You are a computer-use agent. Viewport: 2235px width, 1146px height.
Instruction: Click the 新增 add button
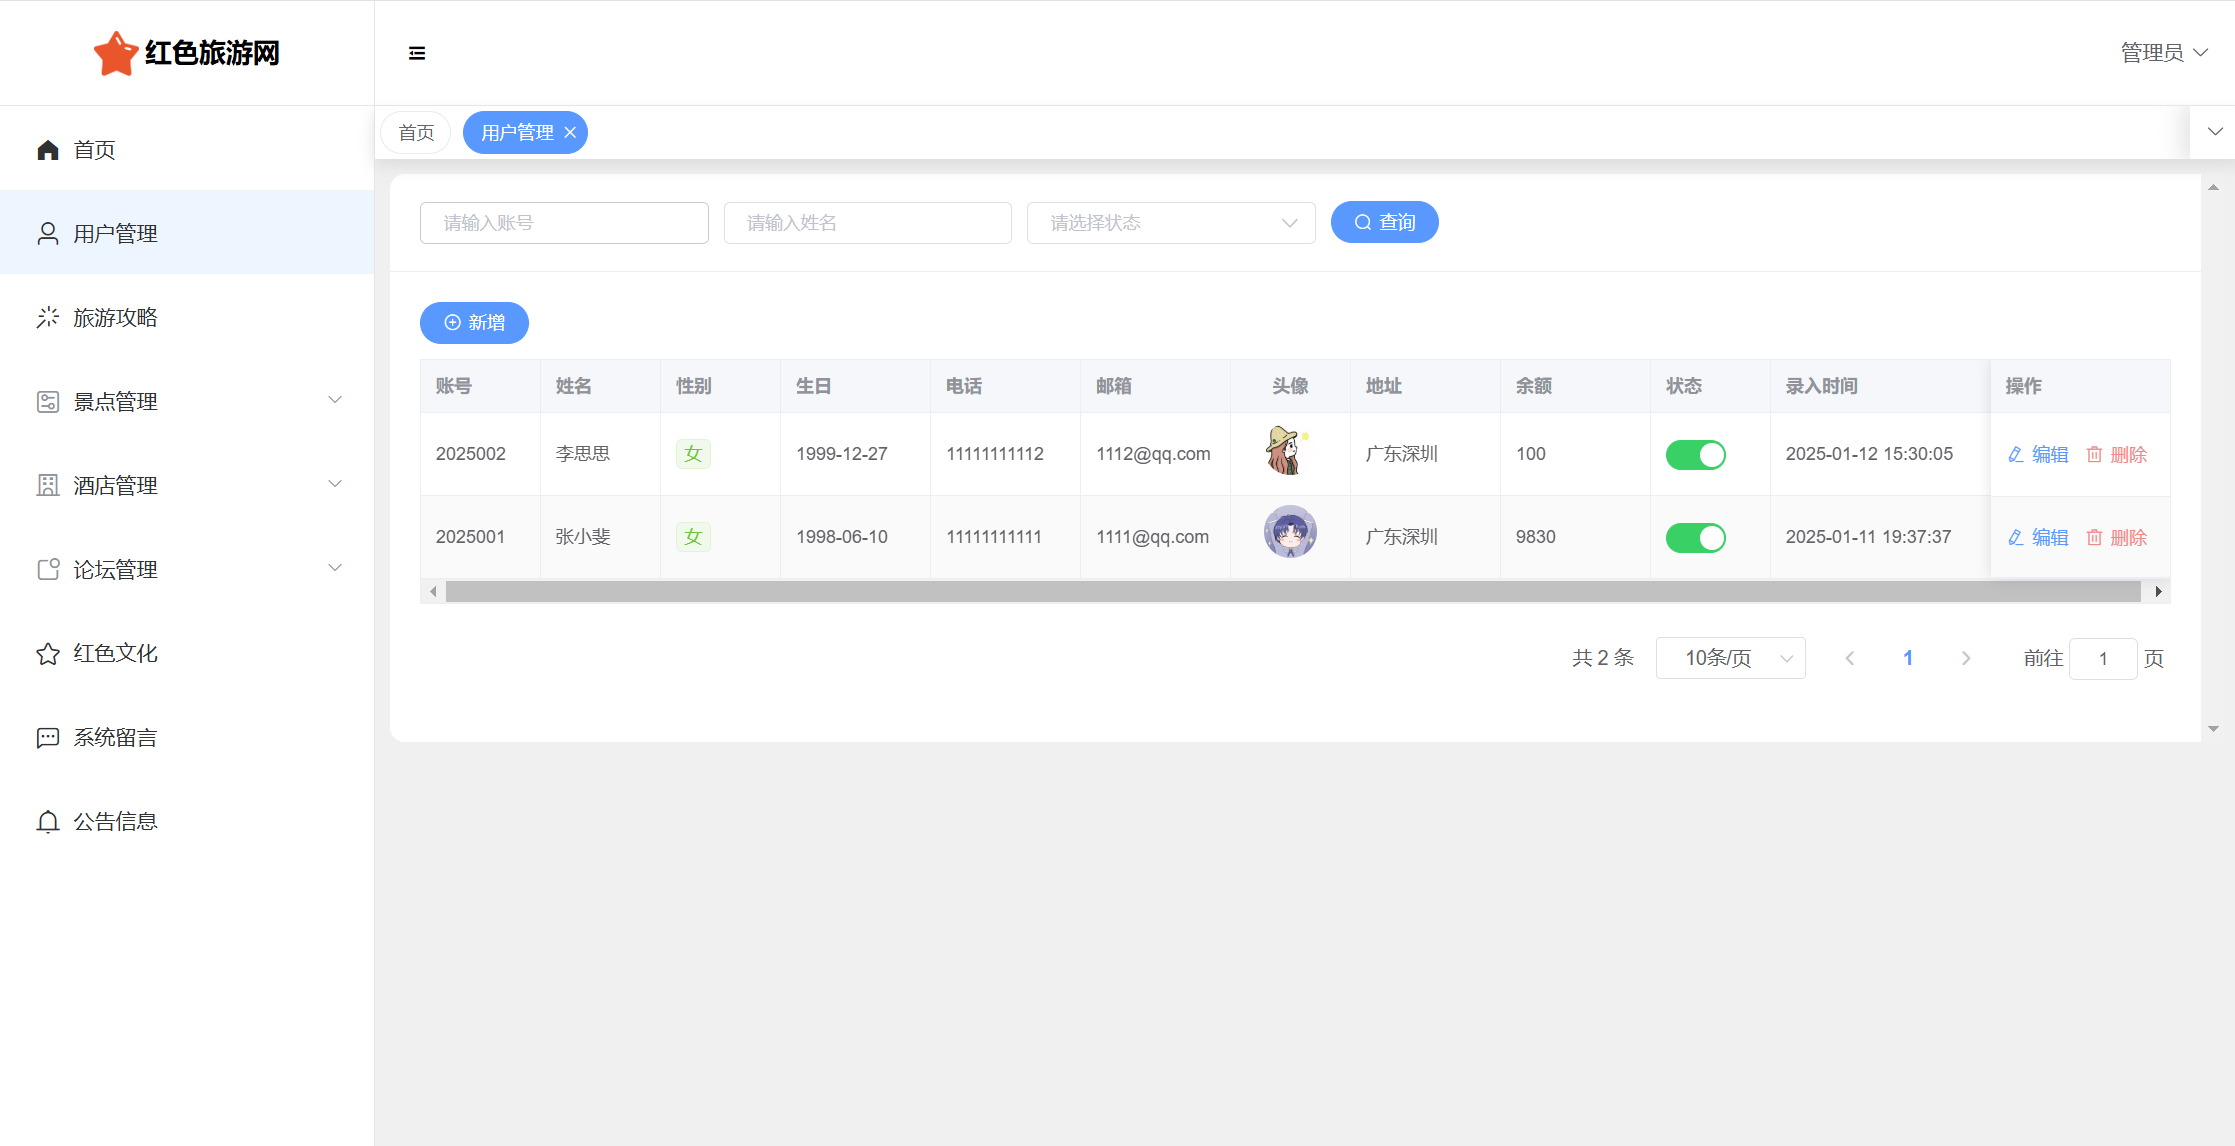tap(474, 323)
